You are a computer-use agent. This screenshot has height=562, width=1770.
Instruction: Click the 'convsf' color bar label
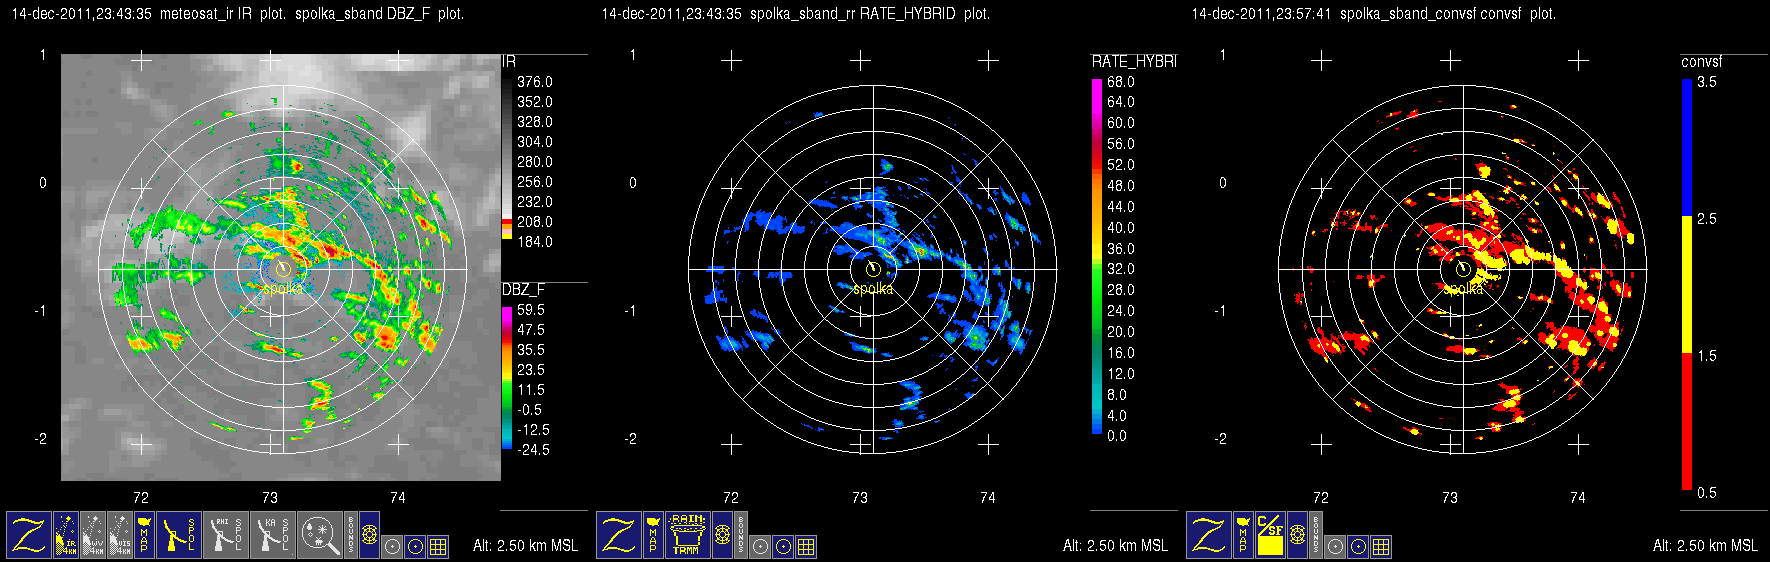point(1702,61)
